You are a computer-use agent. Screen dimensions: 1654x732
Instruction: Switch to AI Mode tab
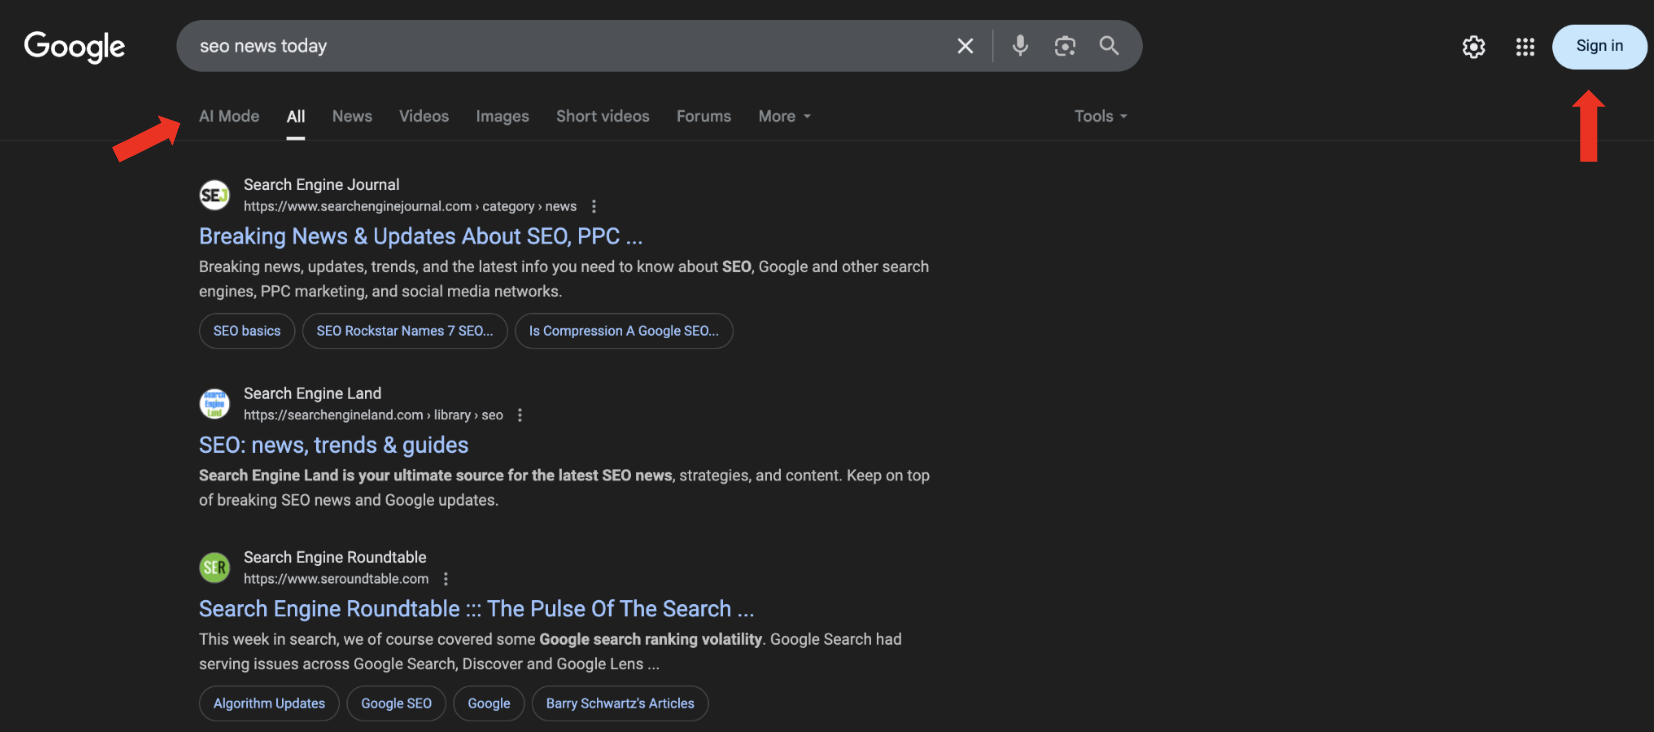pos(229,116)
